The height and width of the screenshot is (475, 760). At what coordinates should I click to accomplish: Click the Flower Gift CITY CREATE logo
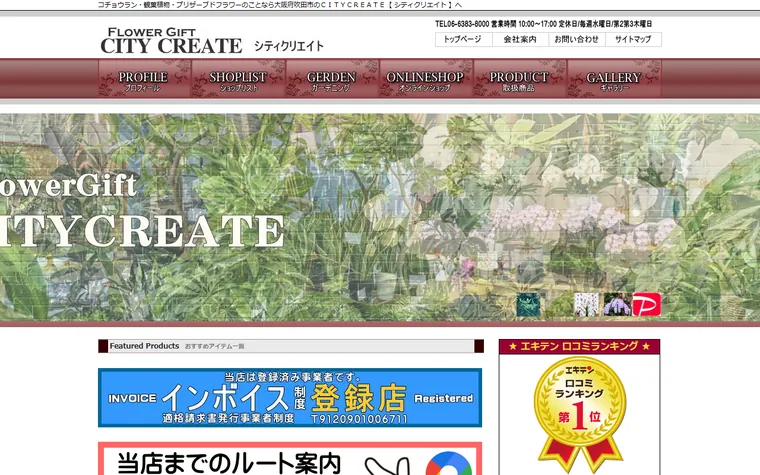point(171,41)
